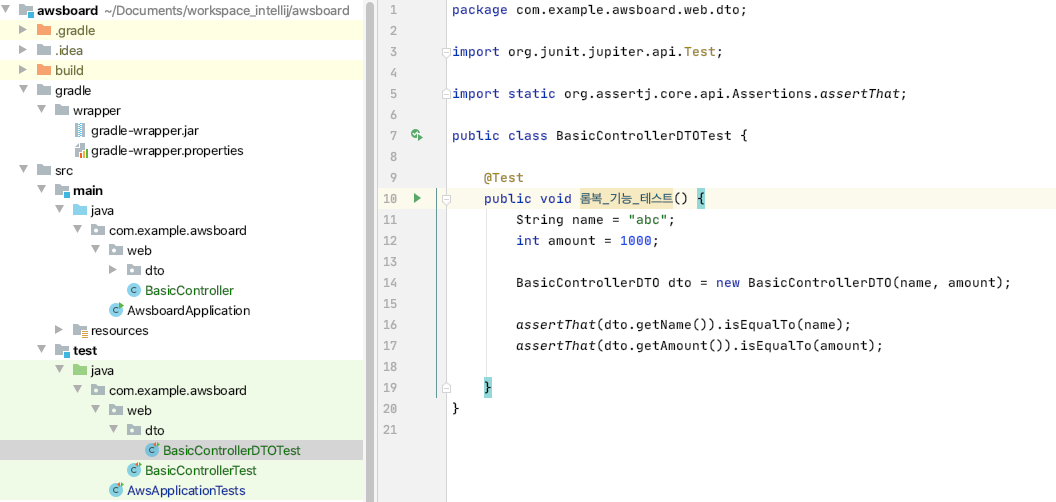
Task: Click the run test gutter icon beside the test method
Action: pos(417,199)
